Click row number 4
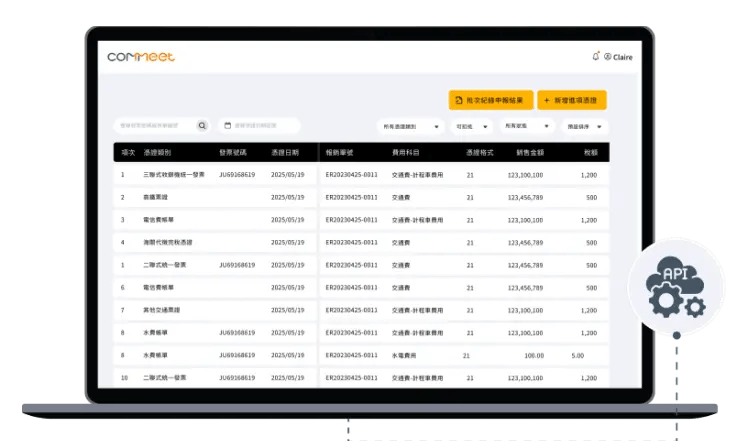 coord(123,243)
